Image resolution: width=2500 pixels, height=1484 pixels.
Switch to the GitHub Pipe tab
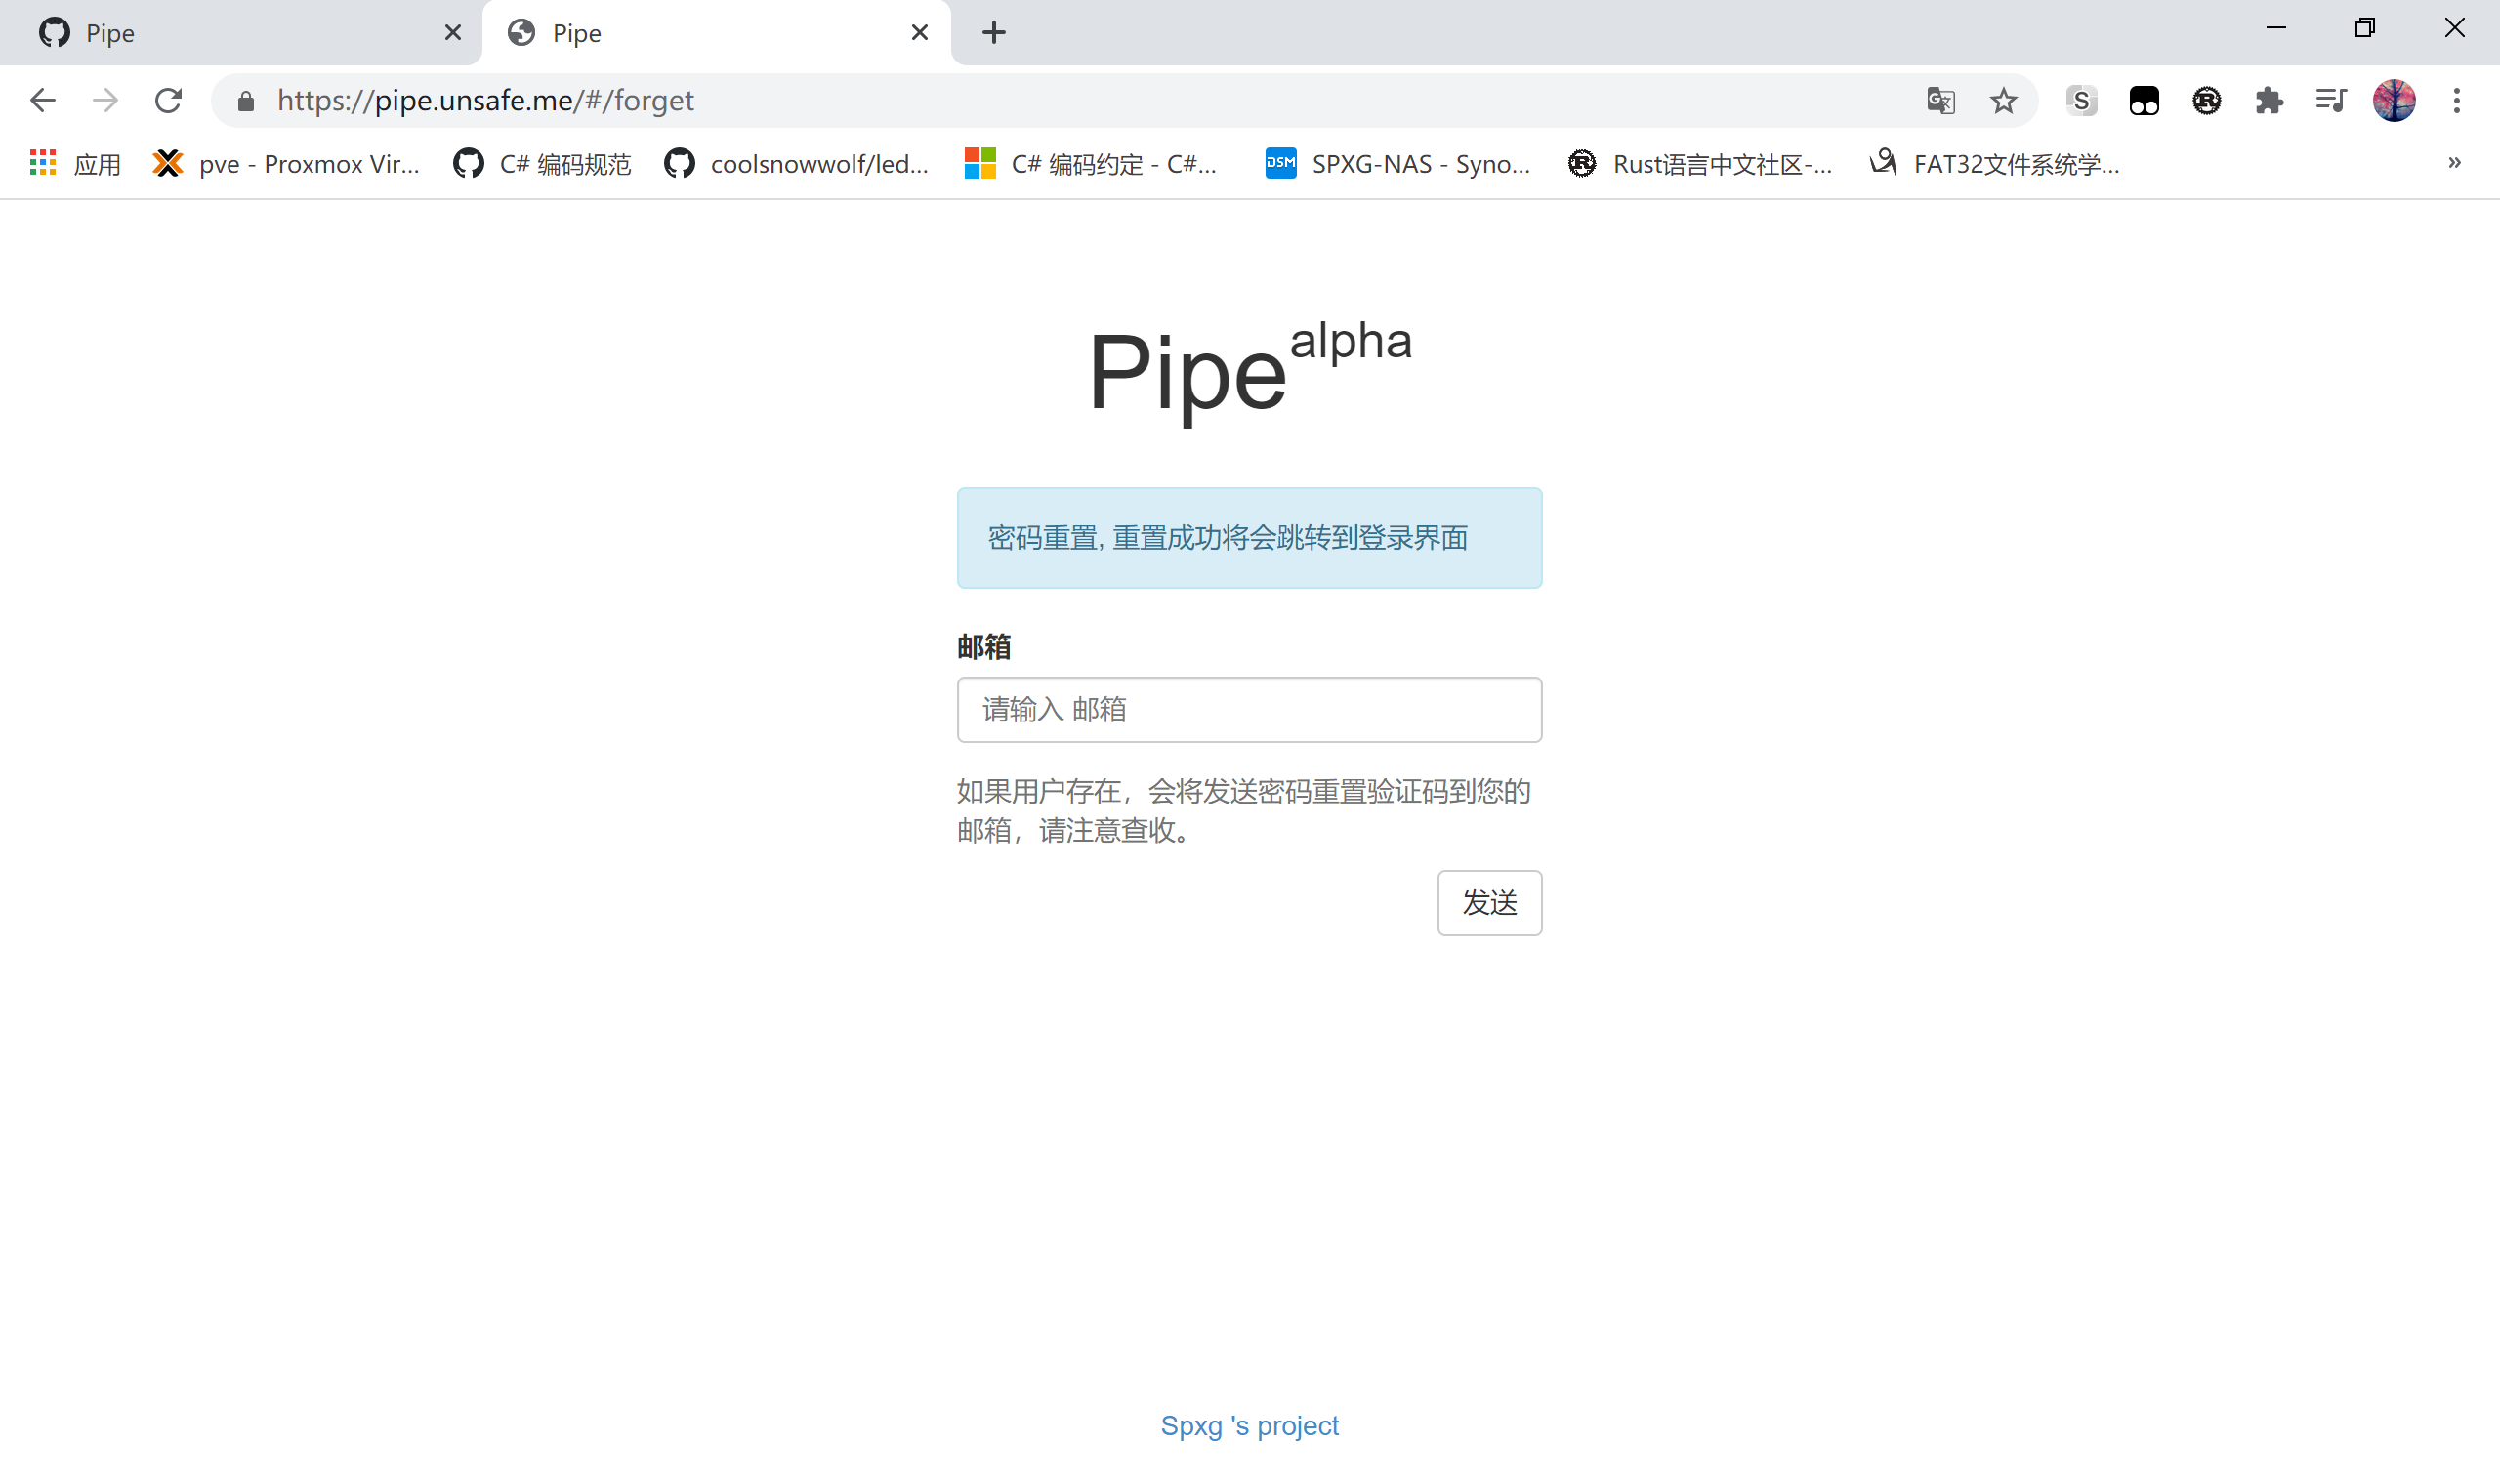pyautogui.click(x=240, y=33)
